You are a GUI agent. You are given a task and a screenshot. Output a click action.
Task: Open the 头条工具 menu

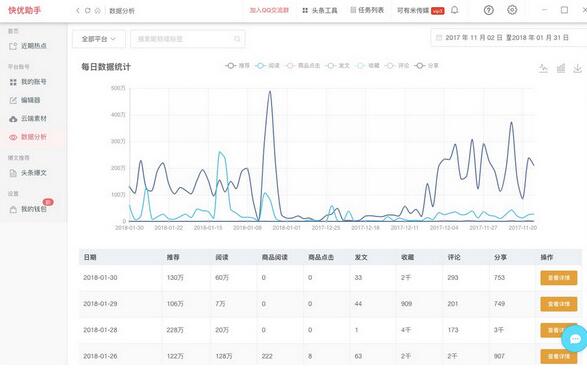click(x=320, y=10)
